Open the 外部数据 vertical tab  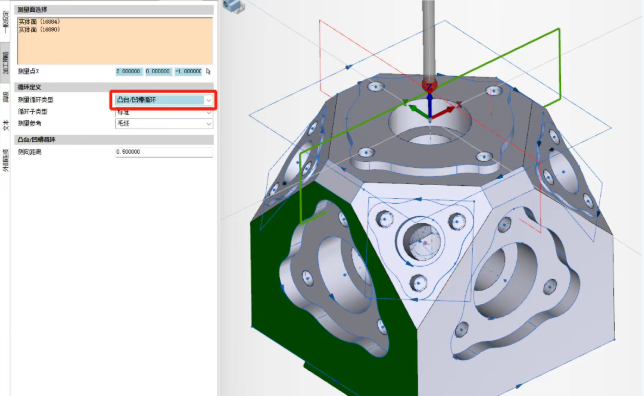point(5,160)
